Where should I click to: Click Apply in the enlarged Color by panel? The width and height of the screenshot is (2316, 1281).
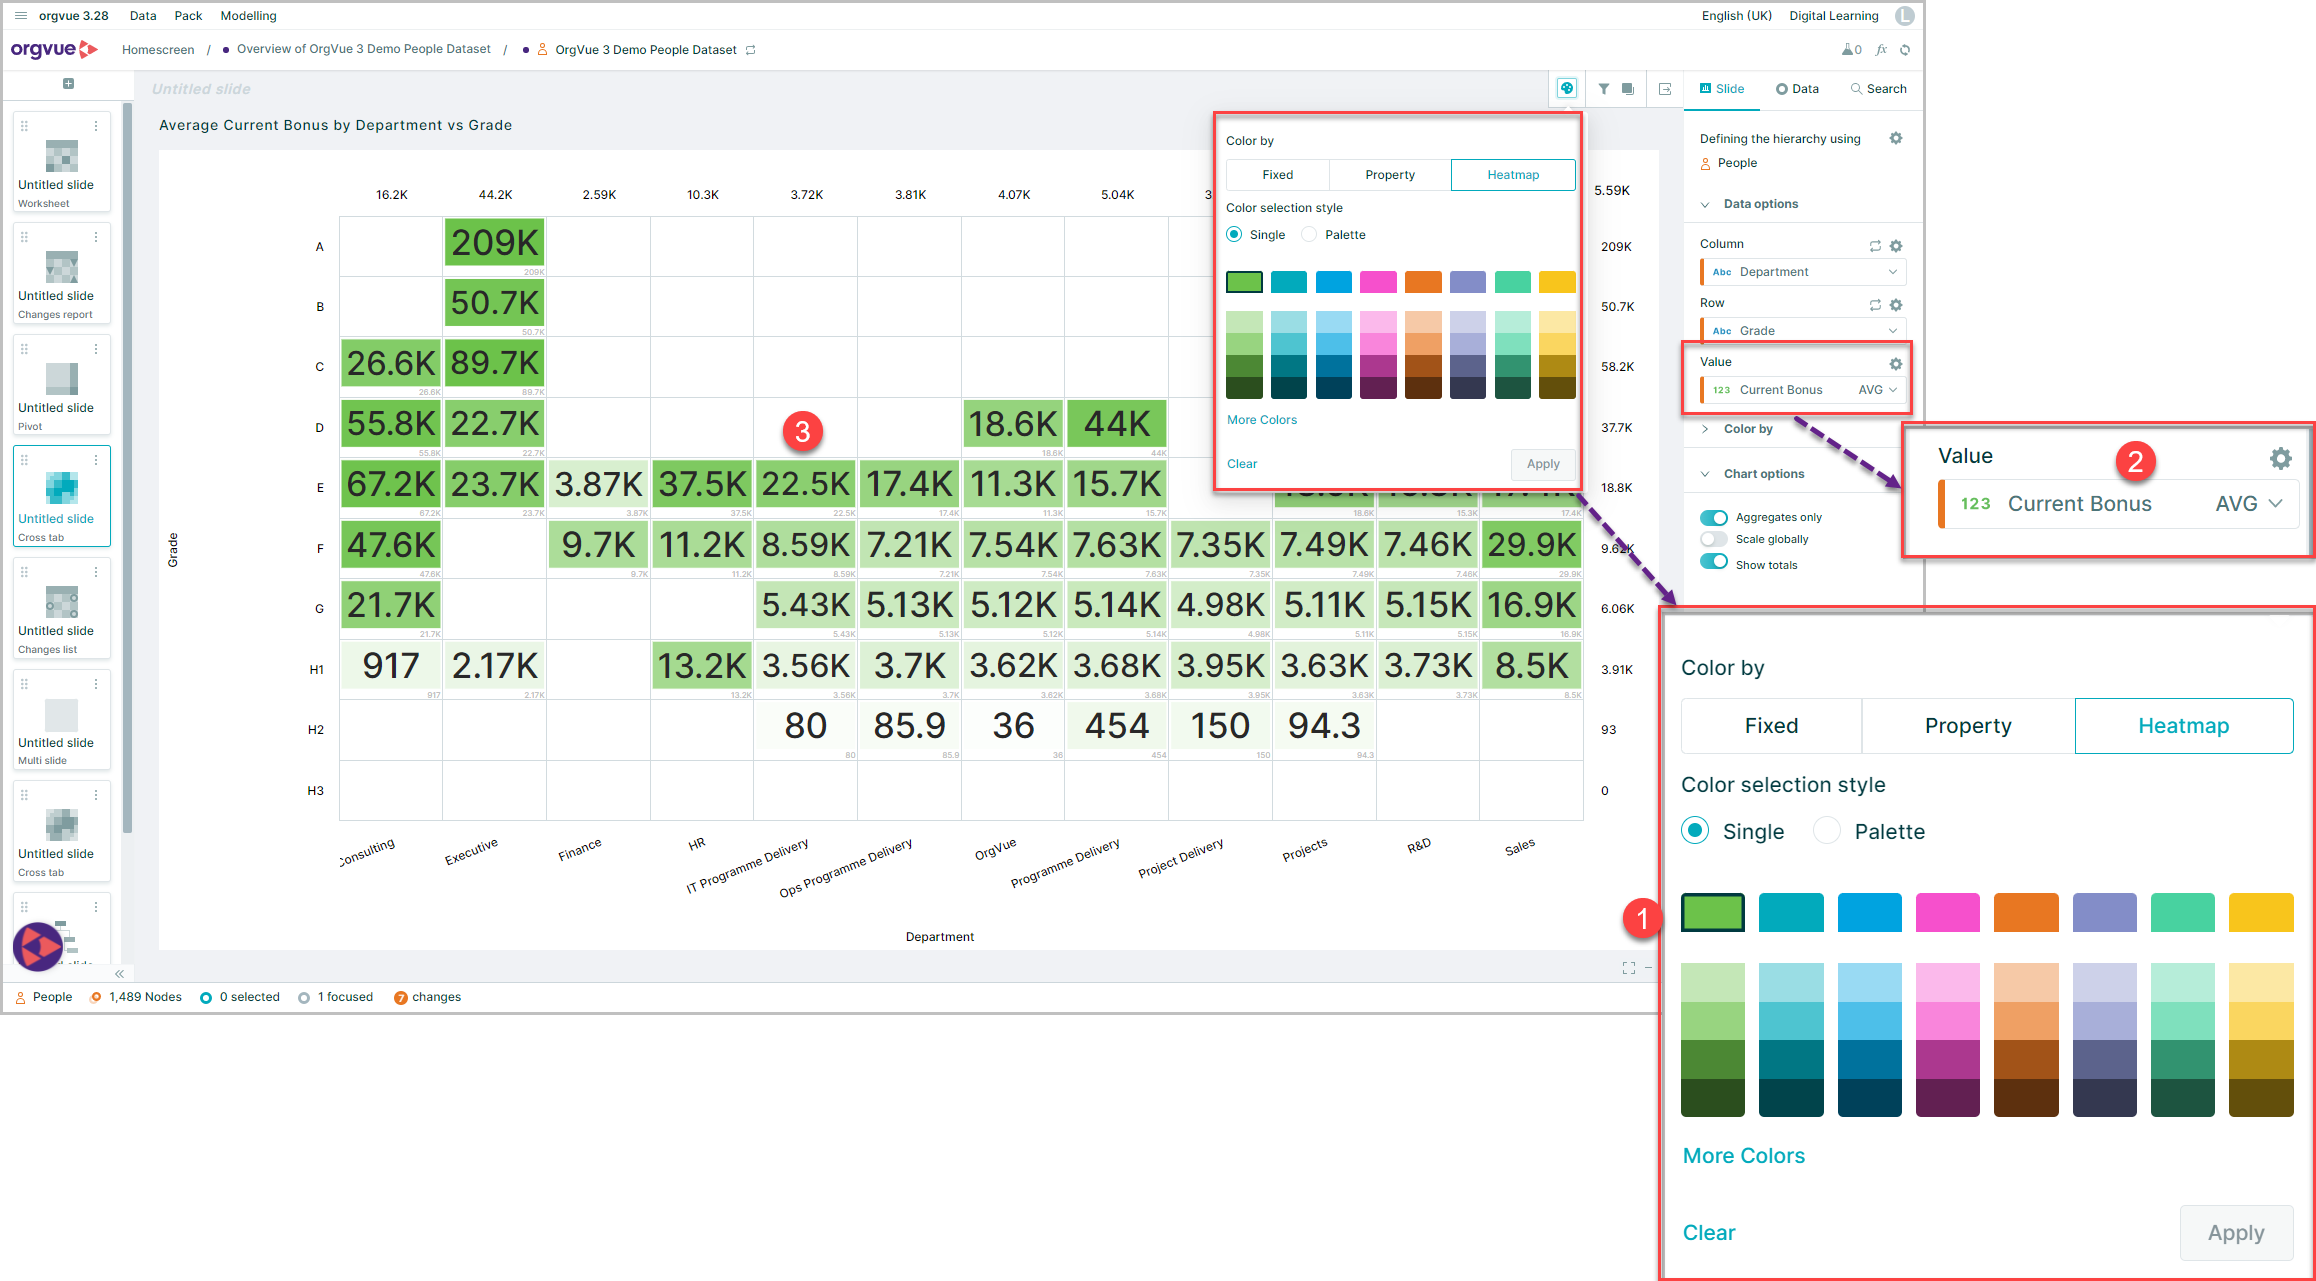pyautogui.click(x=2236, y=1233)
